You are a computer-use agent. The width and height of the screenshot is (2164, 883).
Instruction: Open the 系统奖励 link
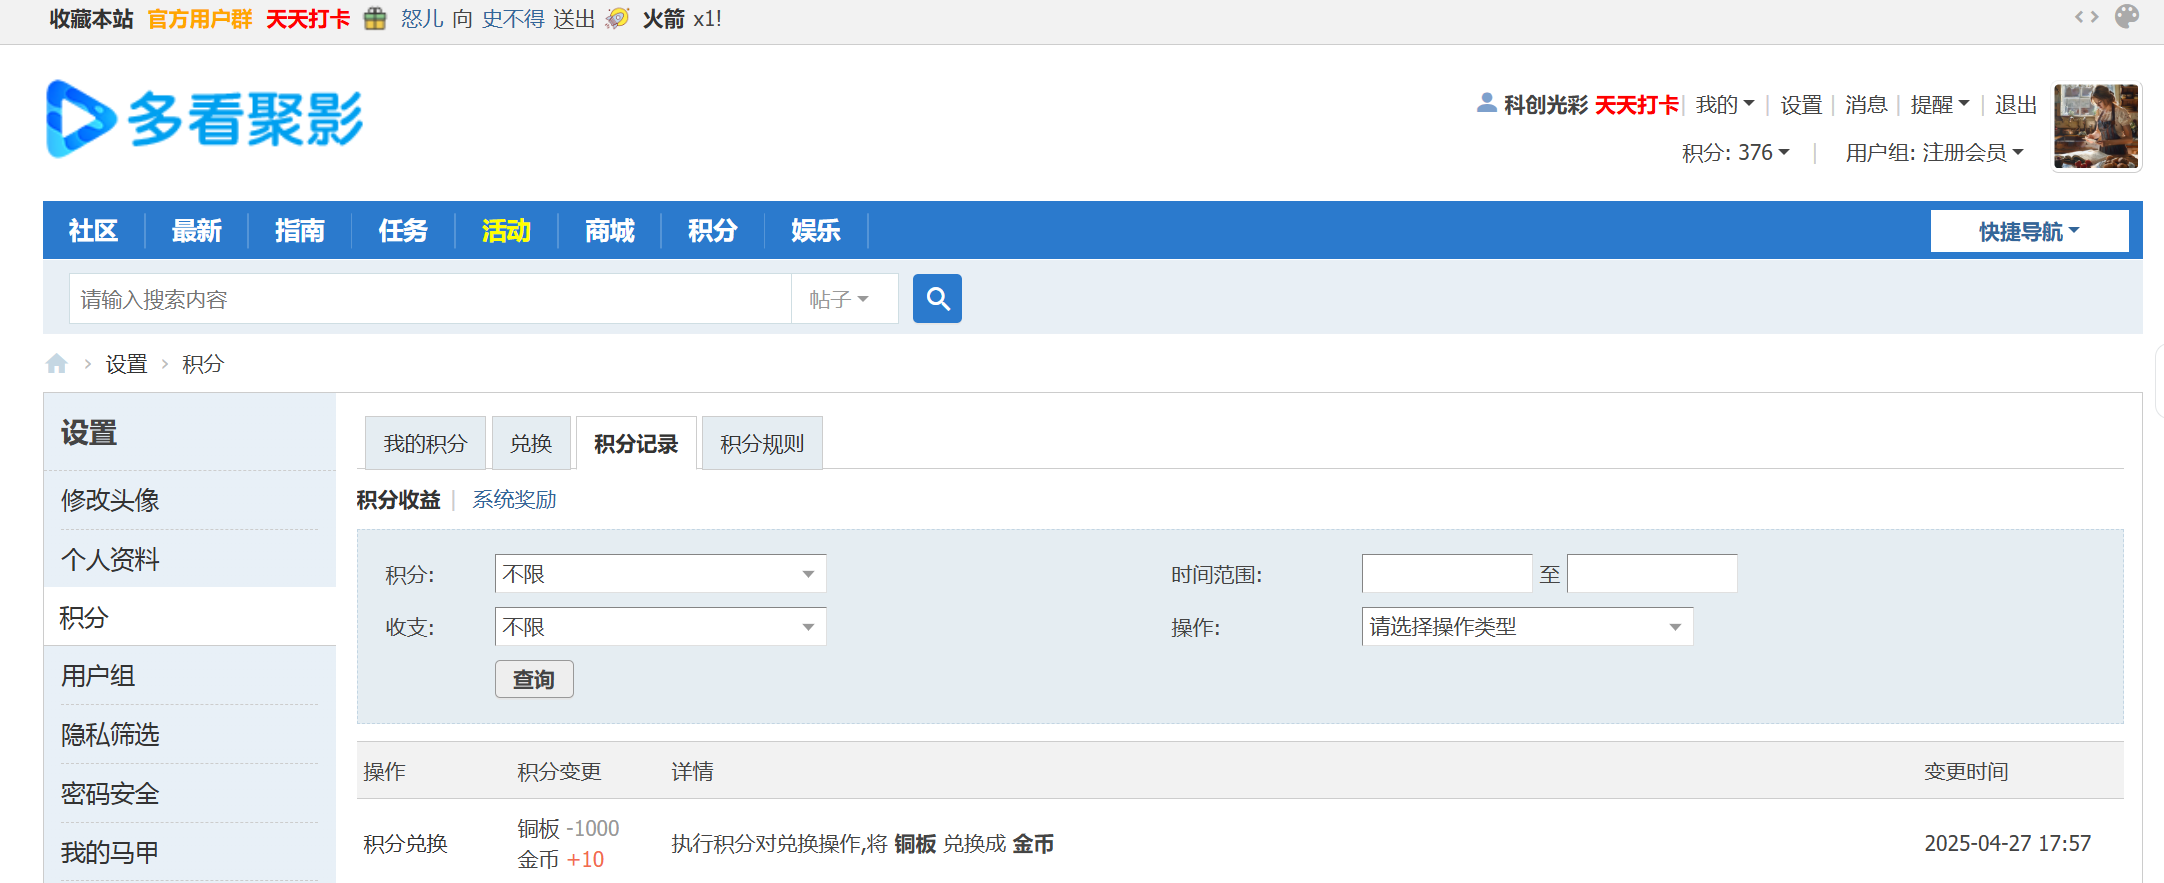click(x=514, y=500)
